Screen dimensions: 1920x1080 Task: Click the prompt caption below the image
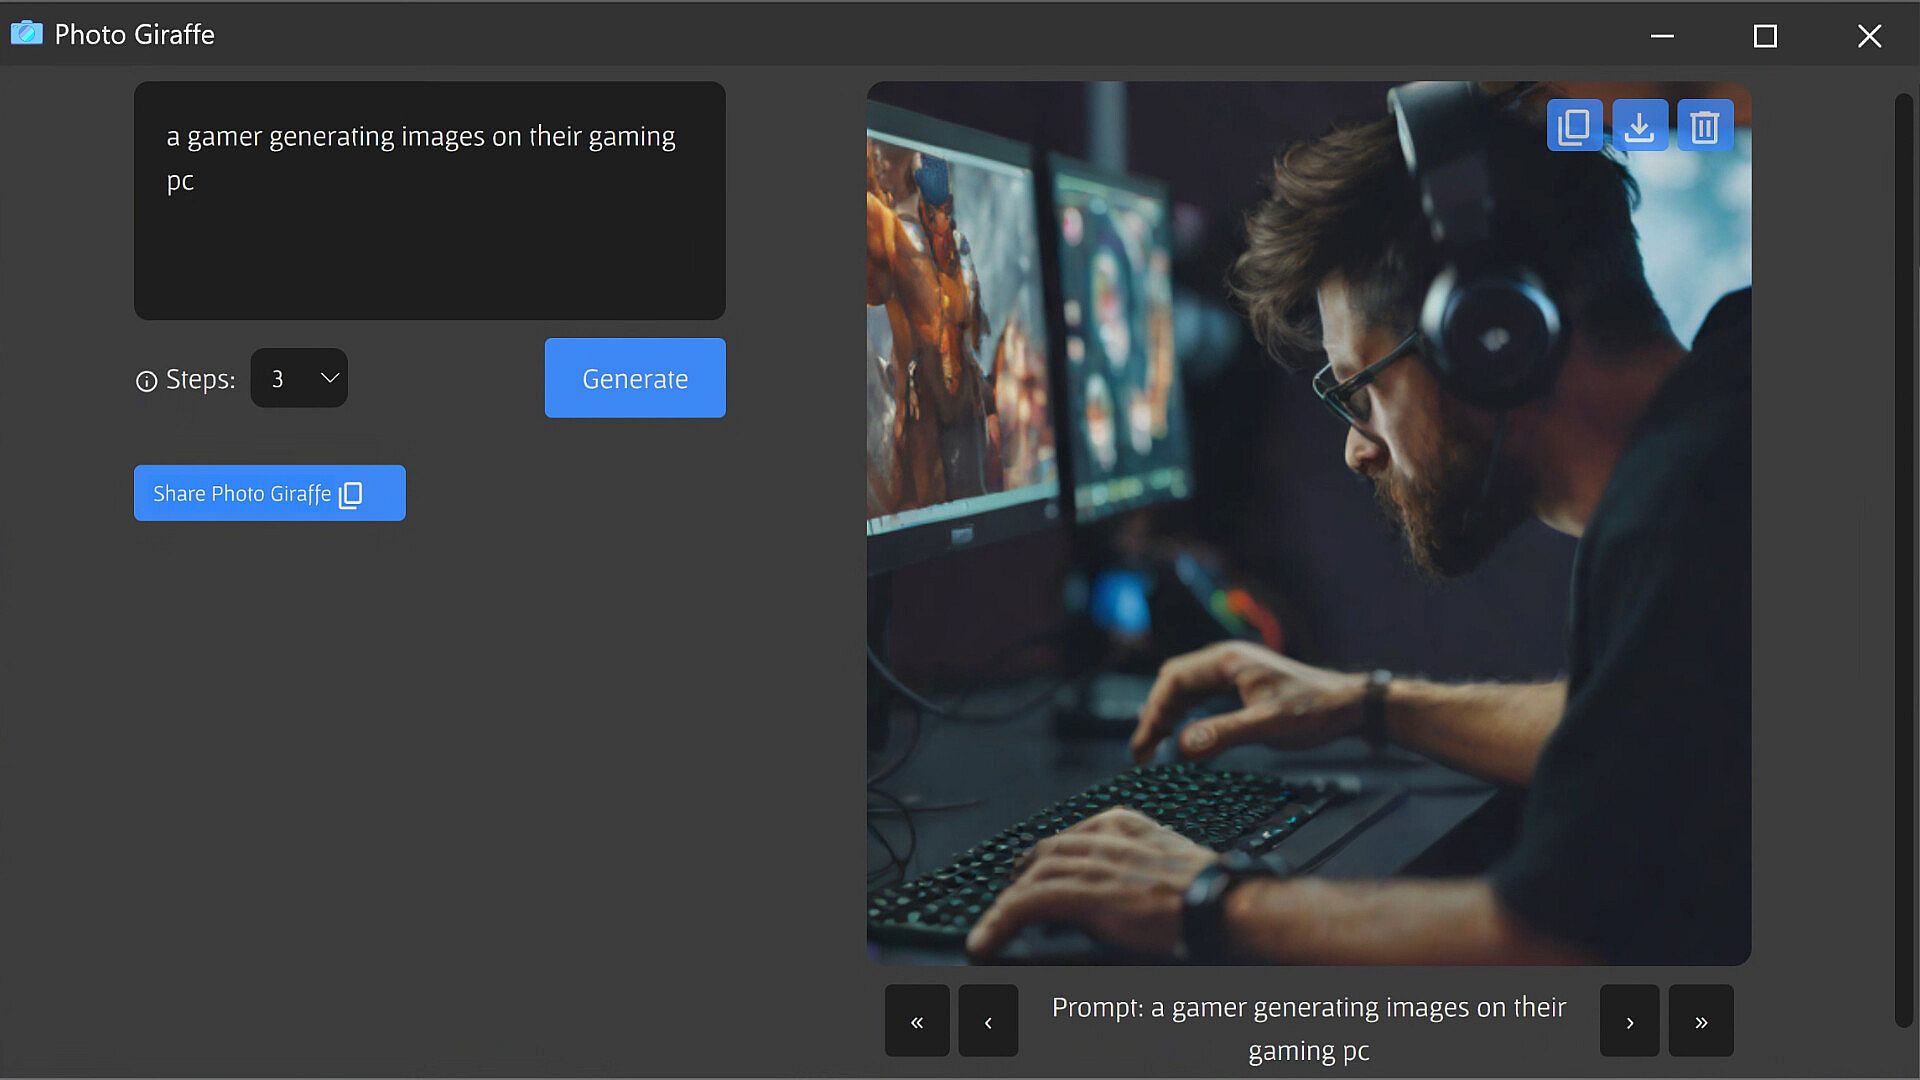click(1308, 1028)
